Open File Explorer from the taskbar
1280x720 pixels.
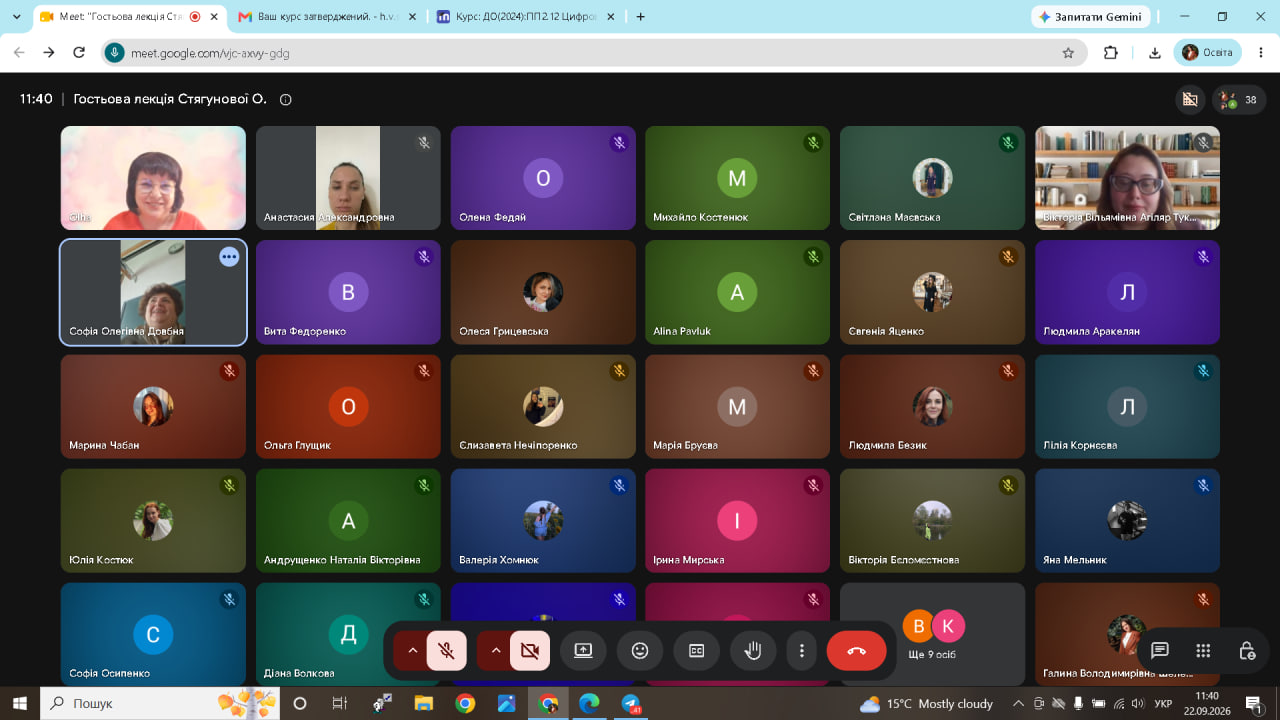tap(424, 704)
